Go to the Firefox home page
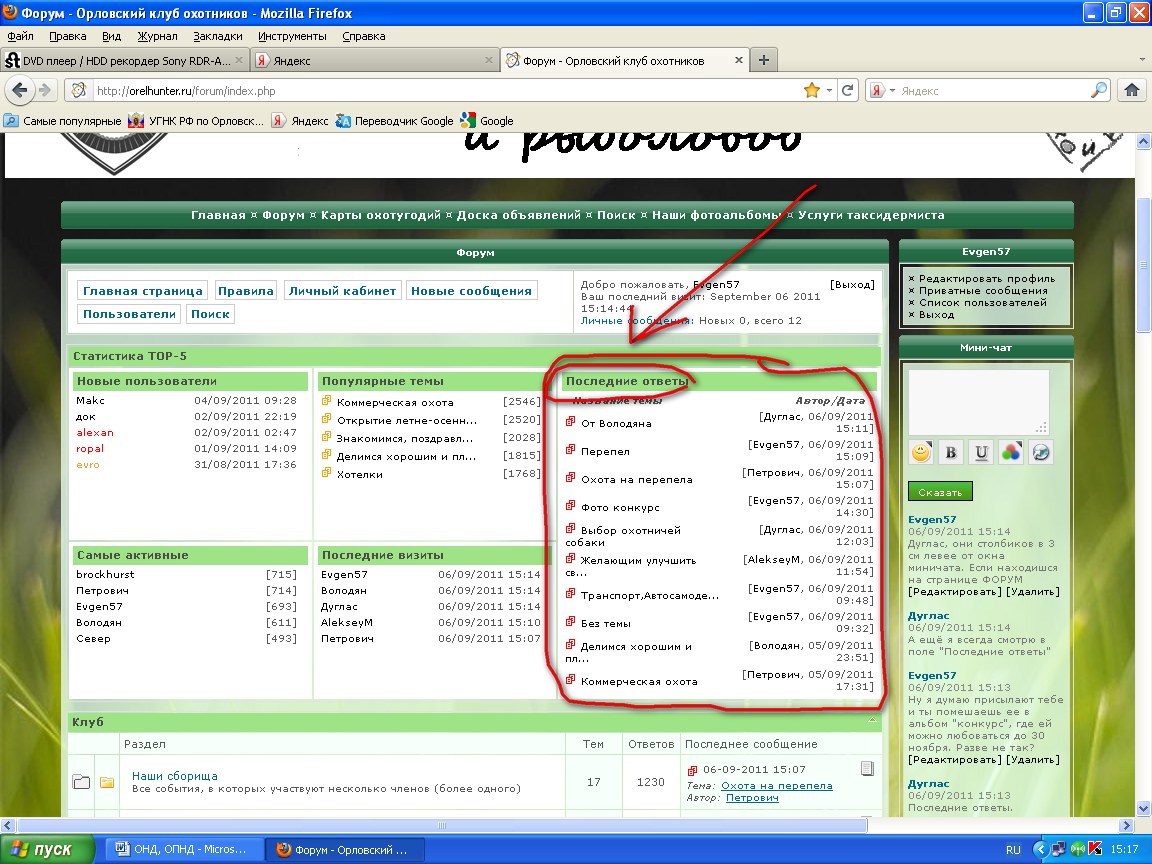 1132,90
